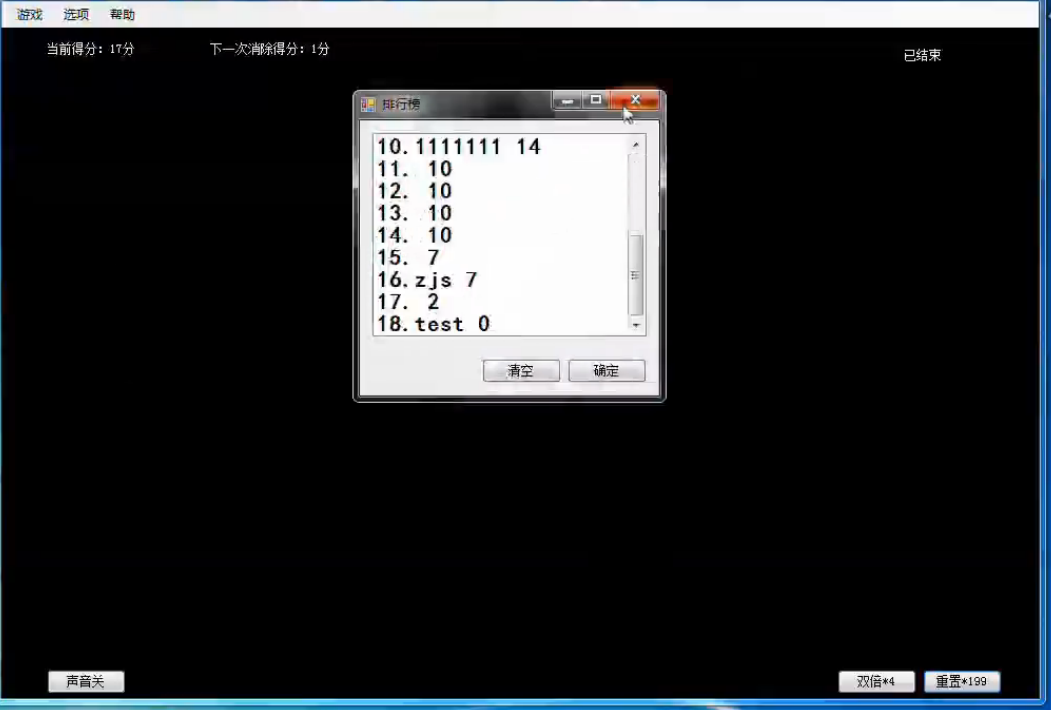This screenshot has height=710, width=1051.
Task: Open the 游戏 menu
Action: pyautogui.click(x=29, y=14)
